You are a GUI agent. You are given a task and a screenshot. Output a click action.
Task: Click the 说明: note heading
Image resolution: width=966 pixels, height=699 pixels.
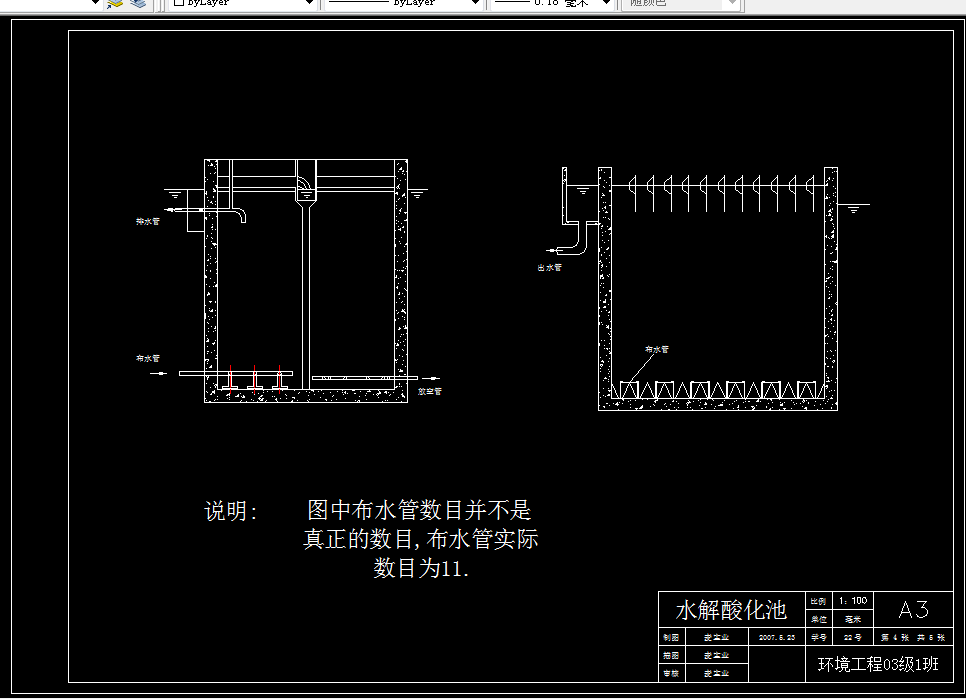pos(230,511)
